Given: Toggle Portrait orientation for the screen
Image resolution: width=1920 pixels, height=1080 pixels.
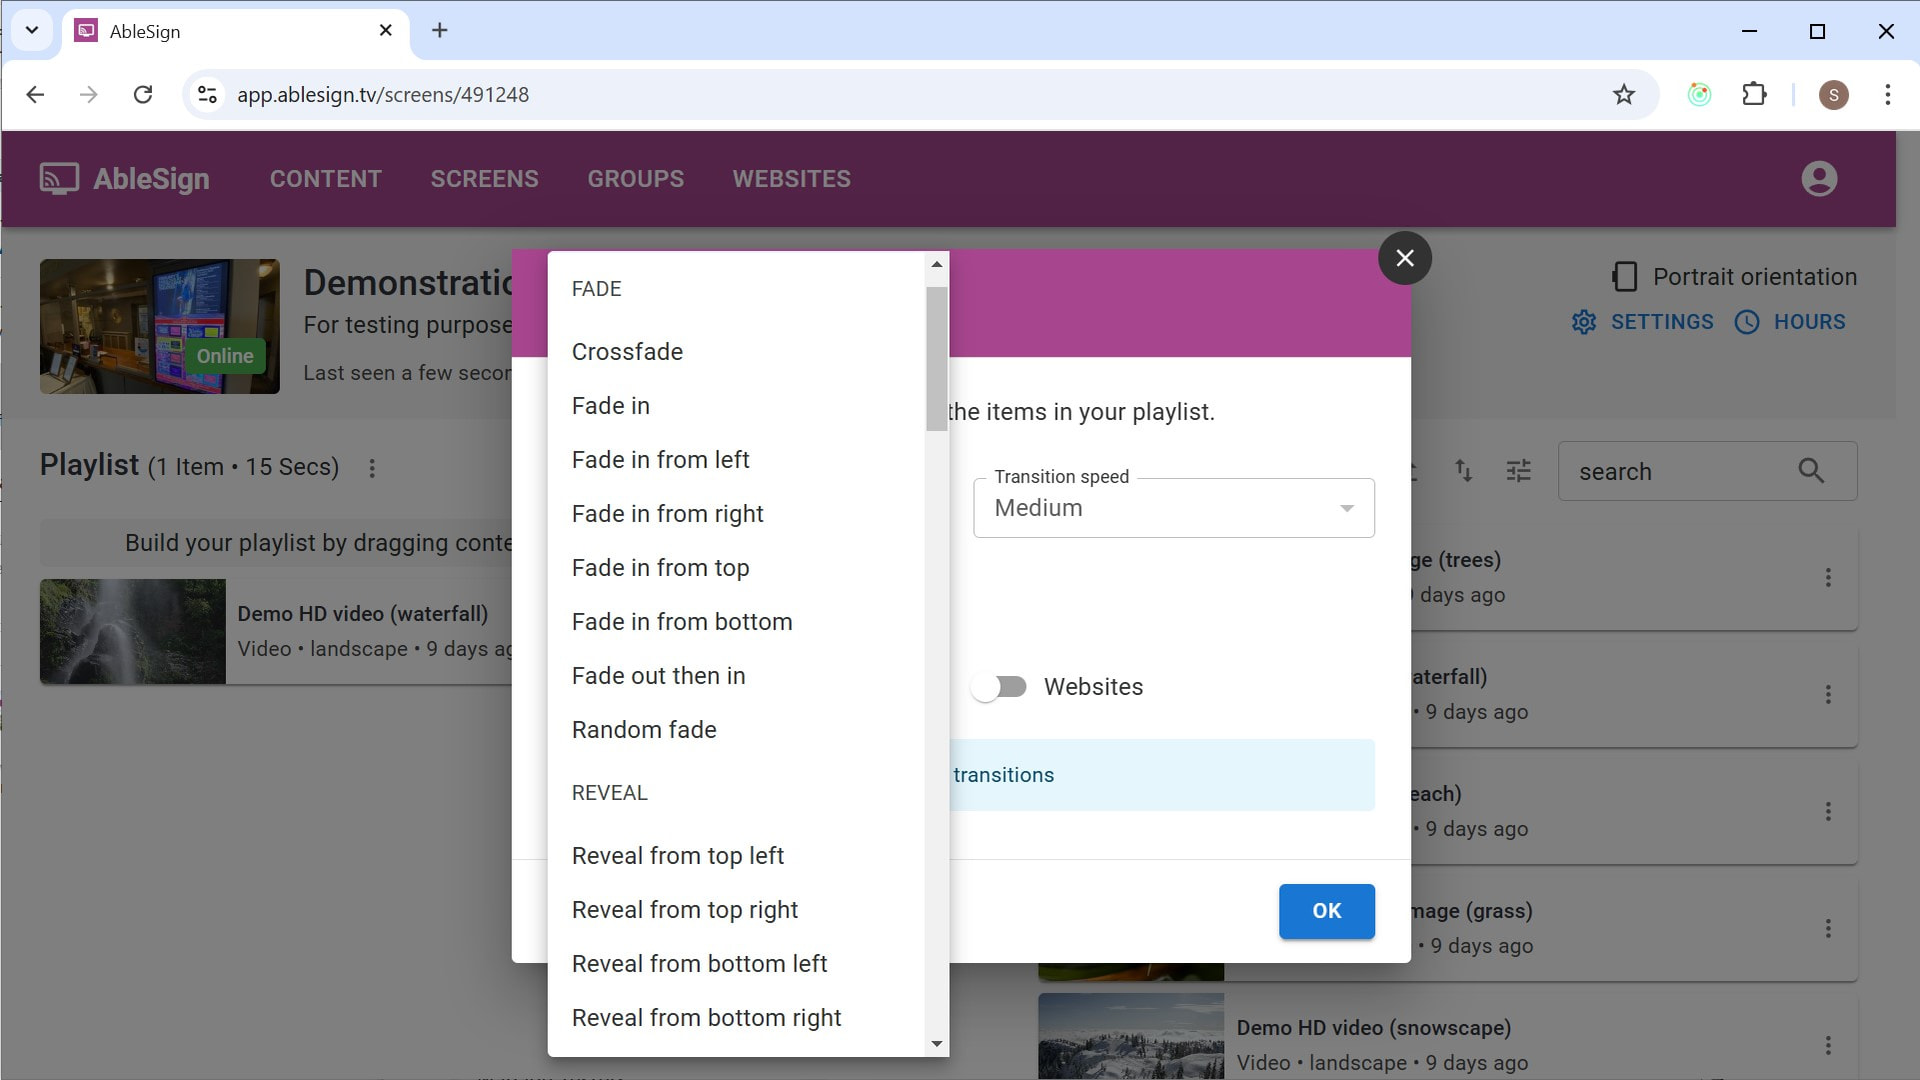Looking at the screenshot, I should click(x=1734, y=277).
